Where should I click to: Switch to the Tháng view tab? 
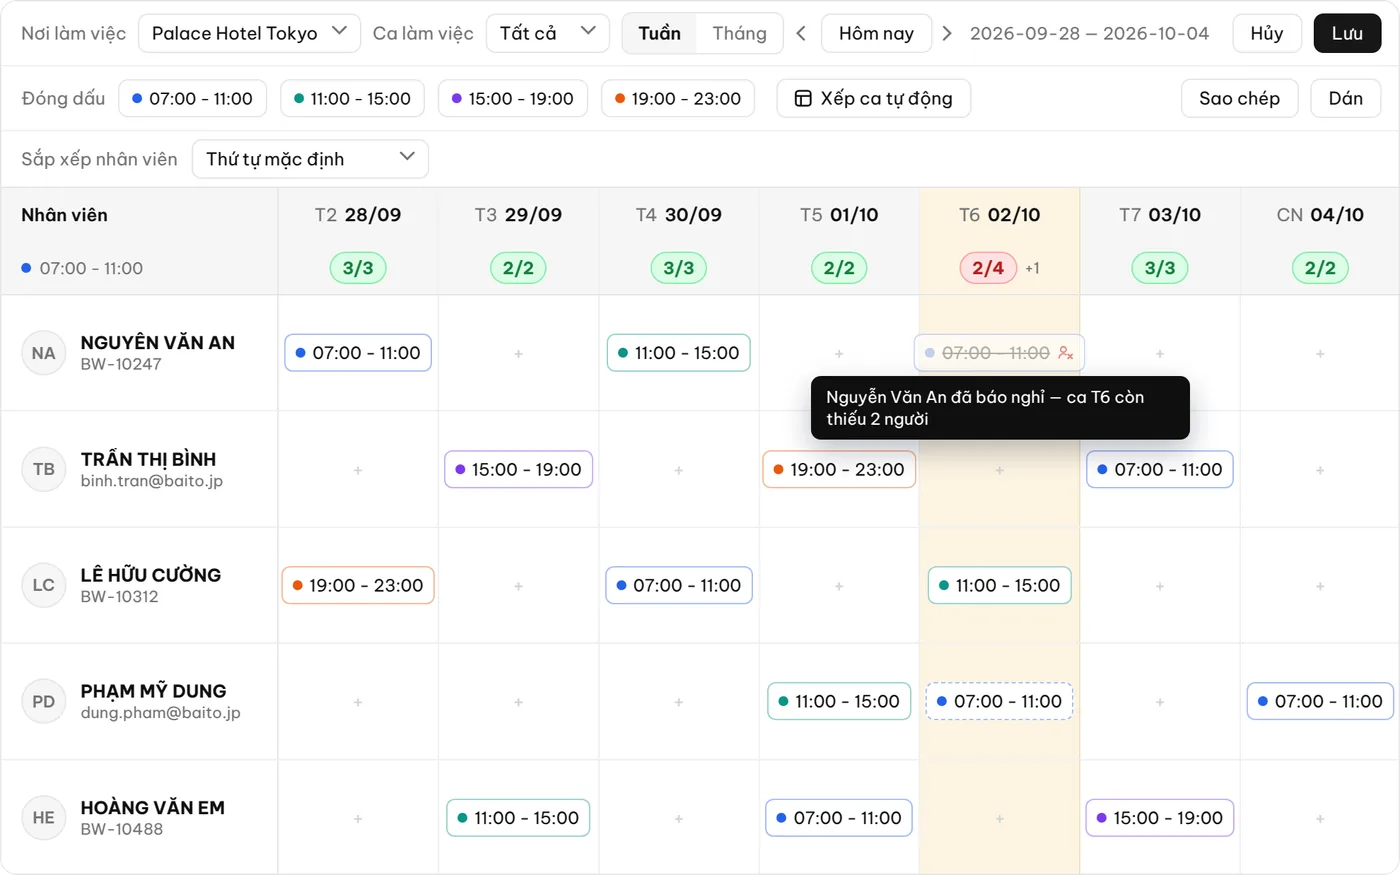coord(739,33)
